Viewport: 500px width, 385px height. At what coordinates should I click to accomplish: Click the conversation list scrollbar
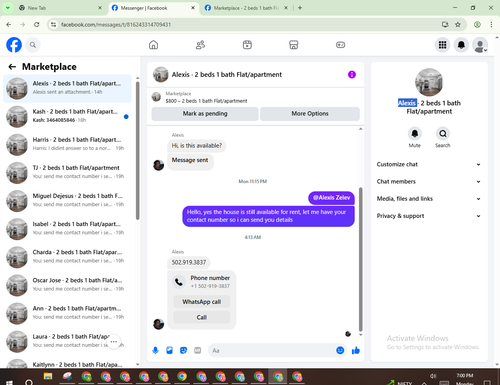point(137,150)
